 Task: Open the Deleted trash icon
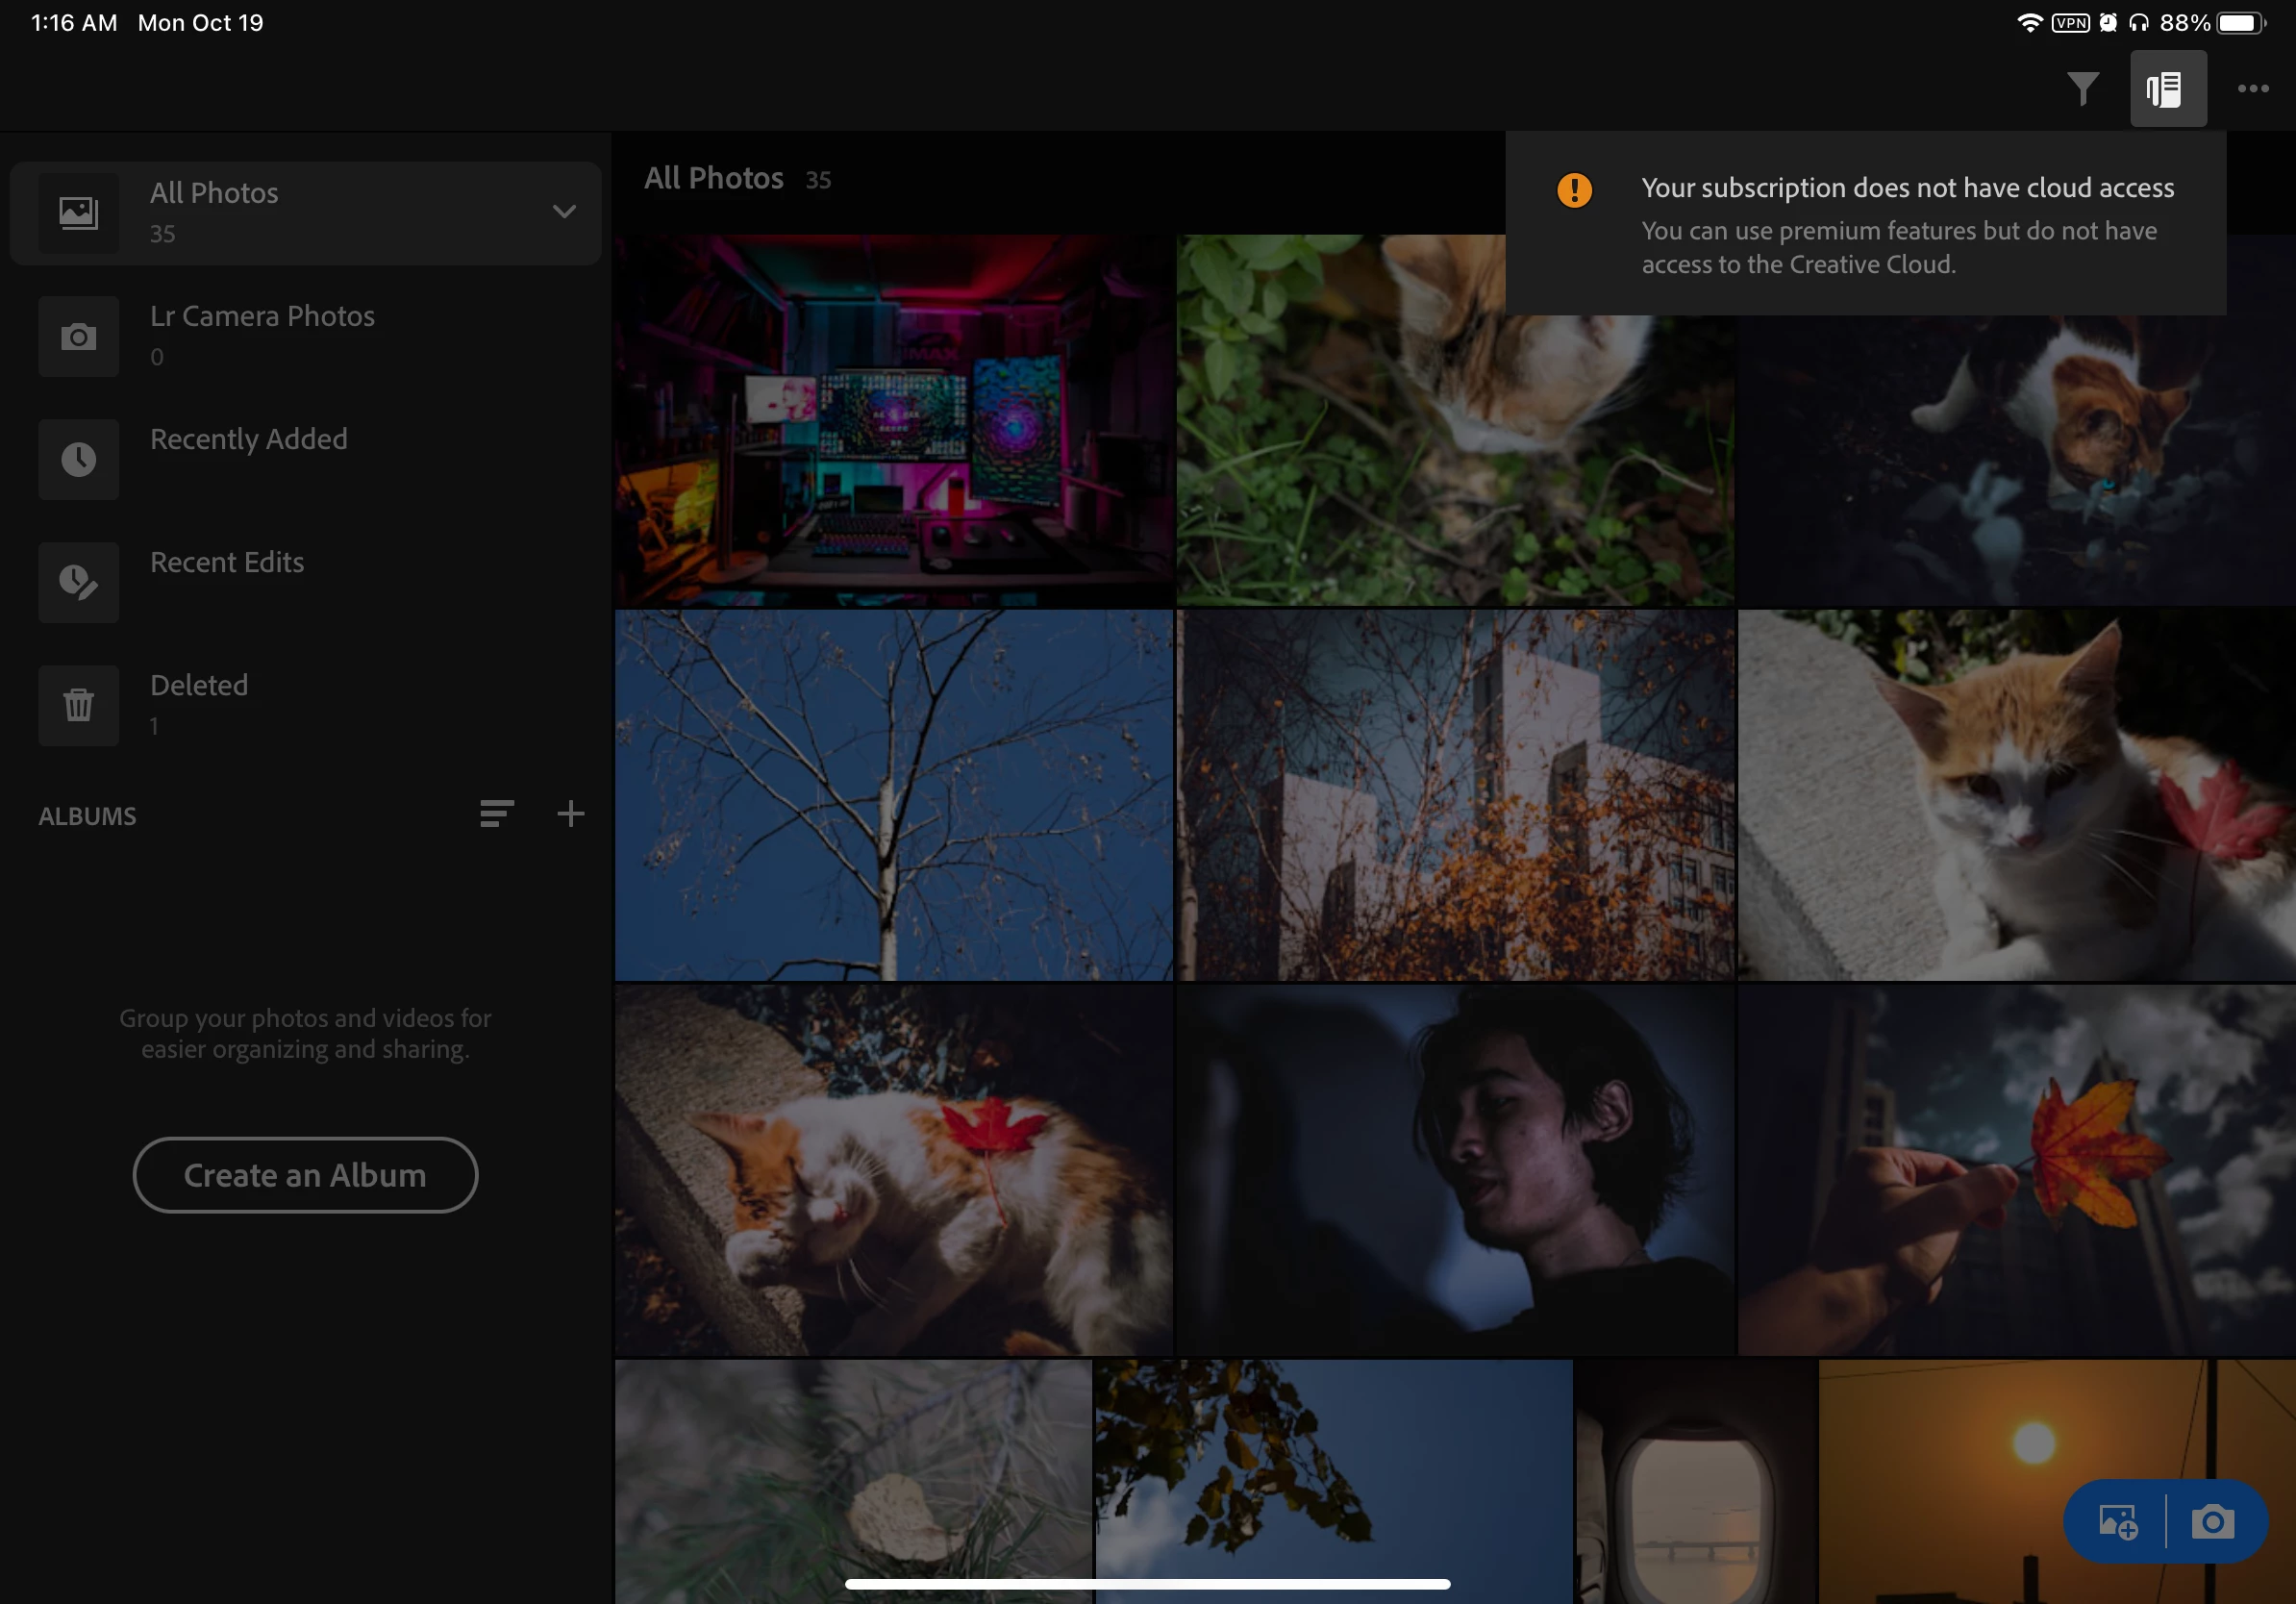[79, 706]
